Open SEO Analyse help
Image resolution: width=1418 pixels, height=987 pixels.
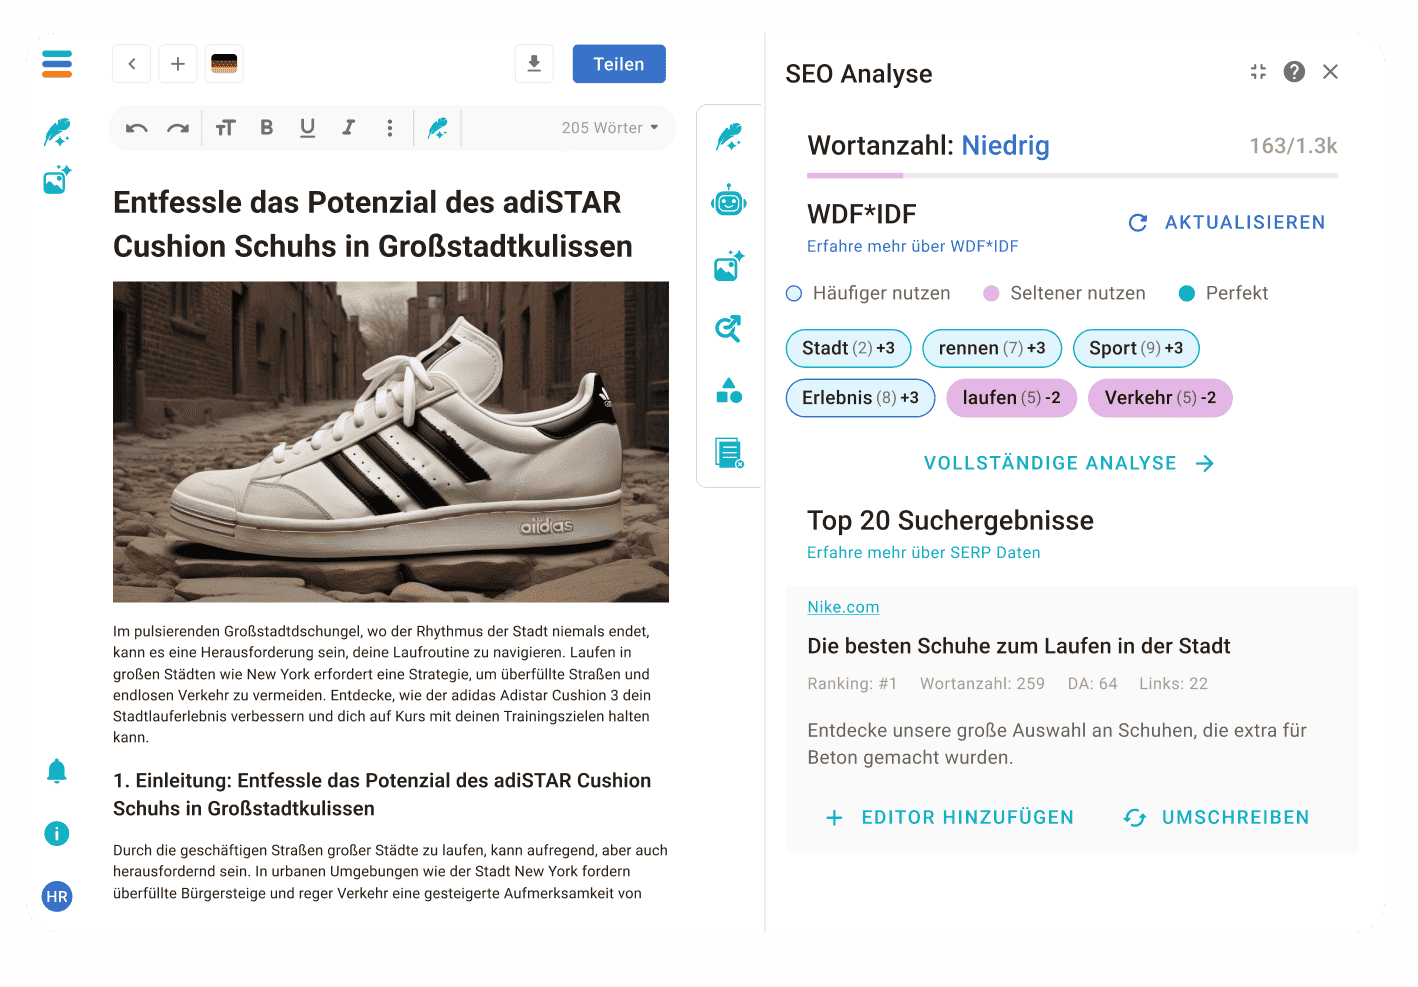pyautogui.click(x=1294, y=72)
